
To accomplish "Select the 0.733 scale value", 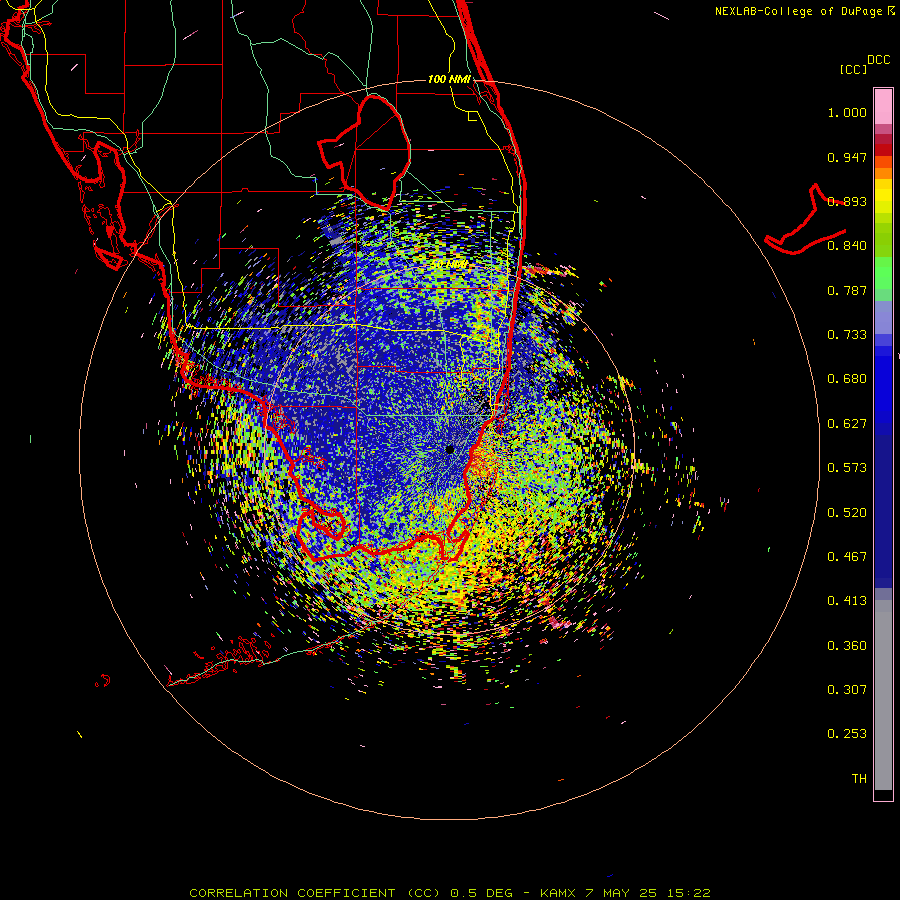I will (847, 335).
